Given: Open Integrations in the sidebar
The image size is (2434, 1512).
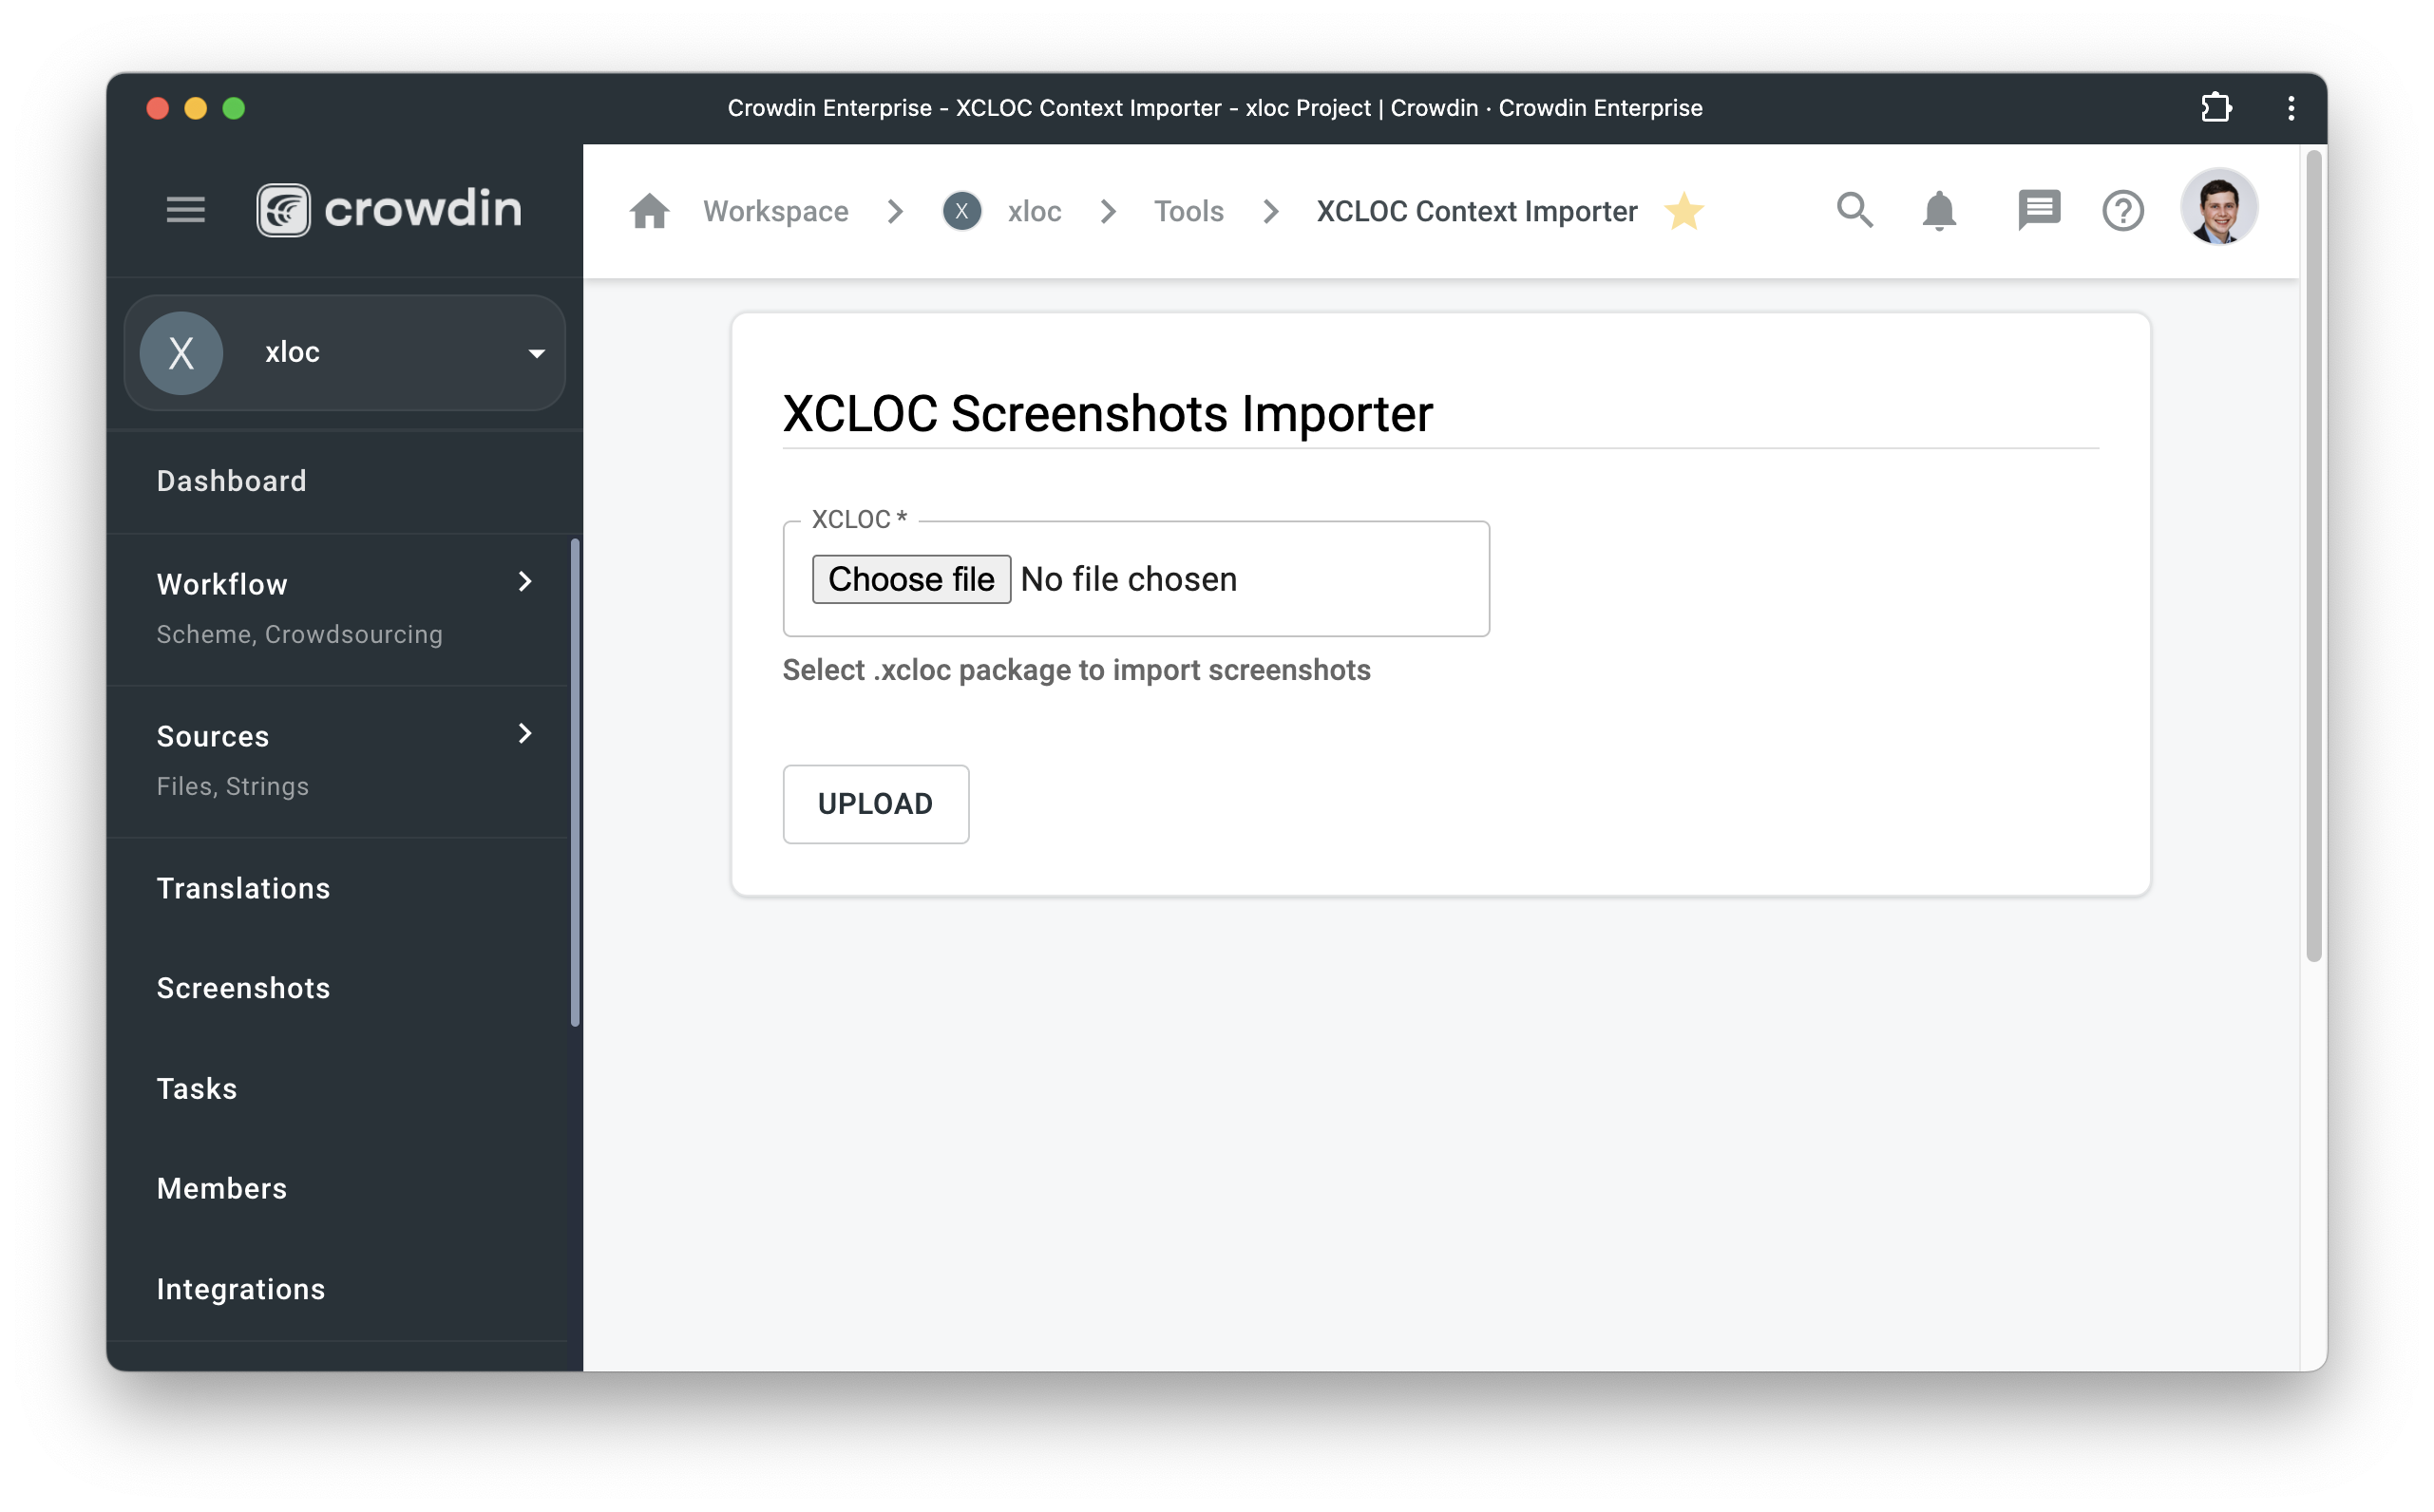Looking at the screenshot, I should click(241, 1289).
